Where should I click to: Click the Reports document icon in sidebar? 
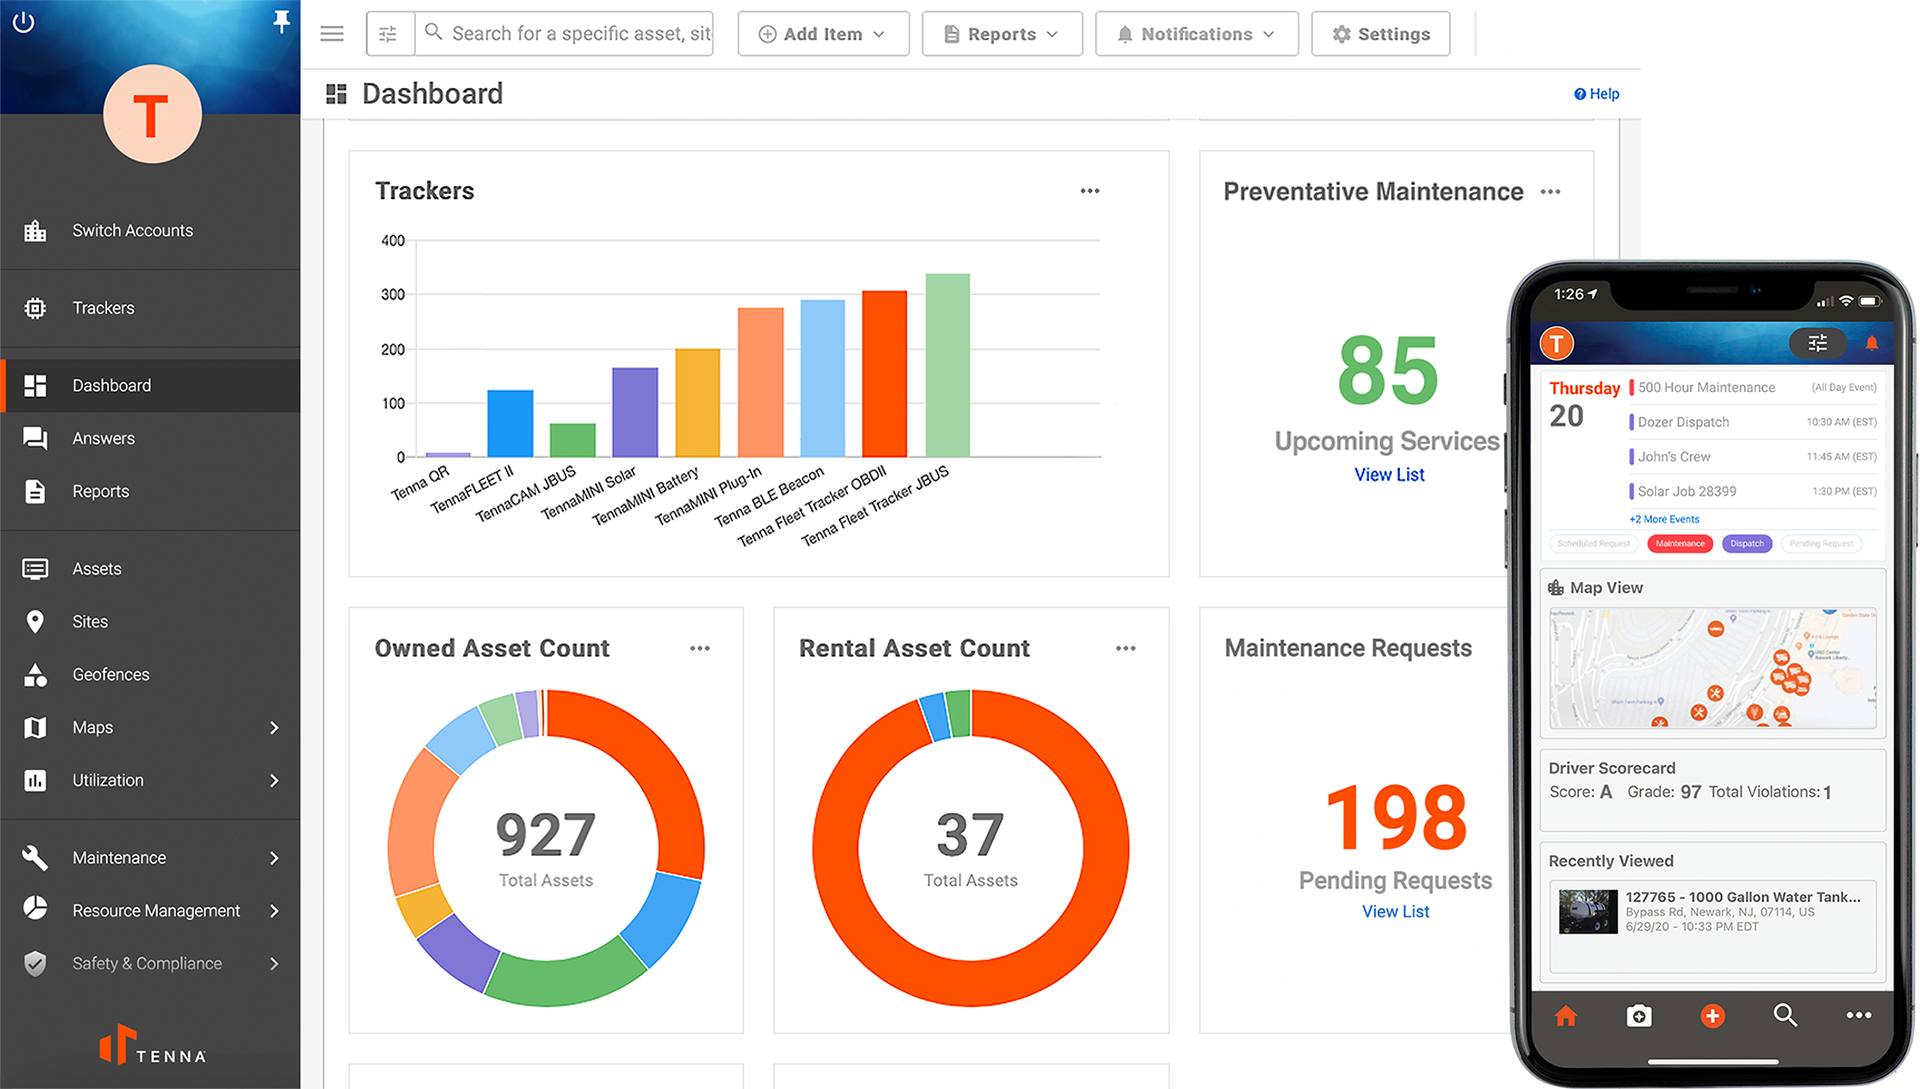click(35, 491)
